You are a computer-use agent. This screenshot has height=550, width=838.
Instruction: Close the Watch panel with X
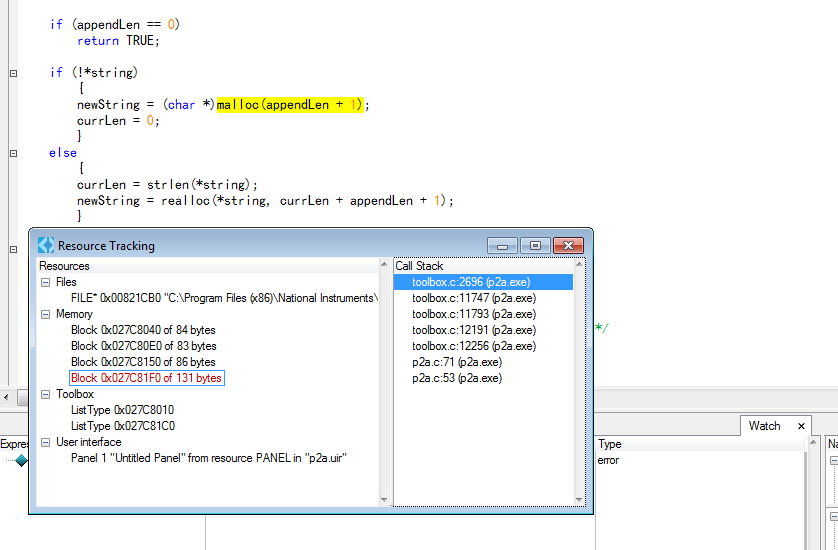(801, 426)
